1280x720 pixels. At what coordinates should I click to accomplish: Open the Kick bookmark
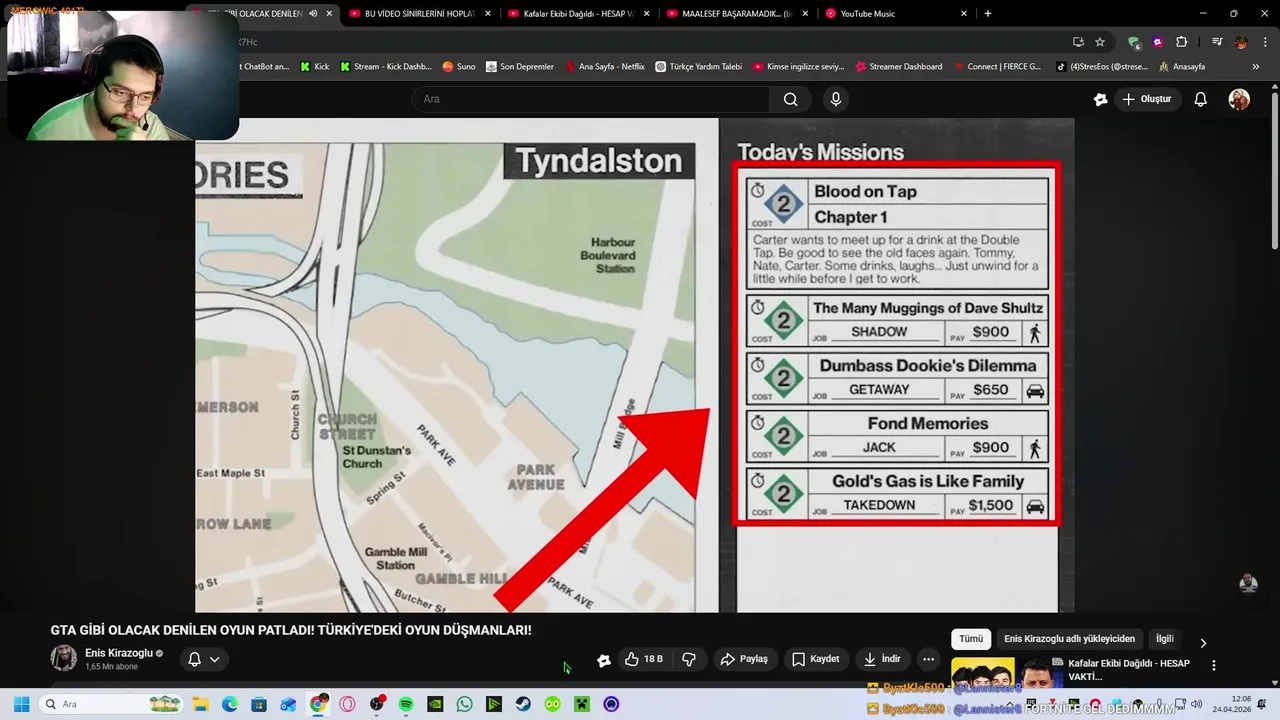click(x=313, y=67)
